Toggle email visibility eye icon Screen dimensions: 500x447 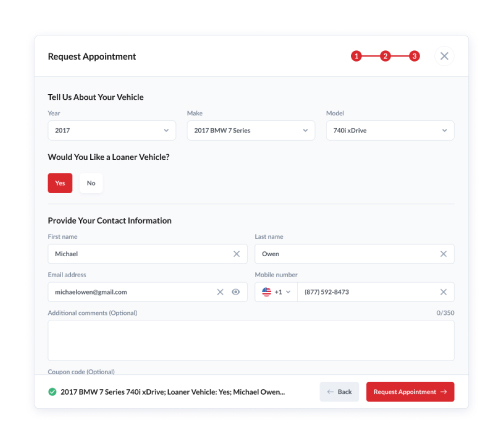236,292
